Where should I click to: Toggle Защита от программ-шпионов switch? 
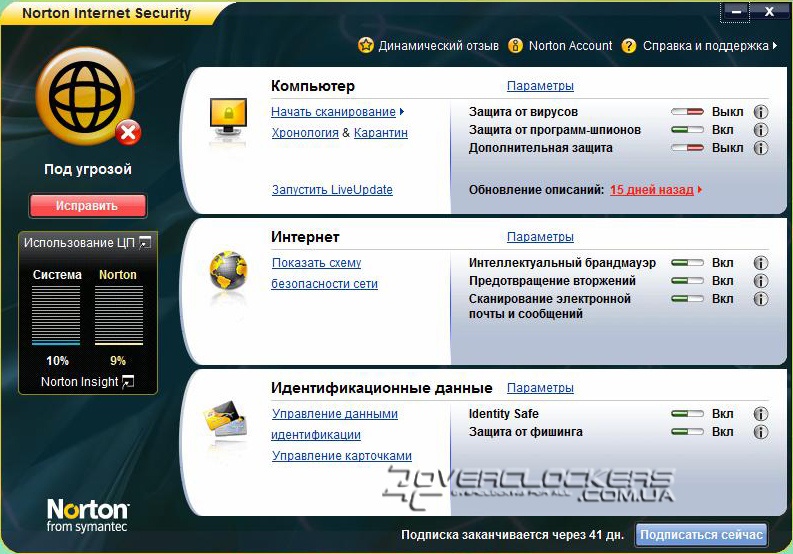(x=687, y=130)
